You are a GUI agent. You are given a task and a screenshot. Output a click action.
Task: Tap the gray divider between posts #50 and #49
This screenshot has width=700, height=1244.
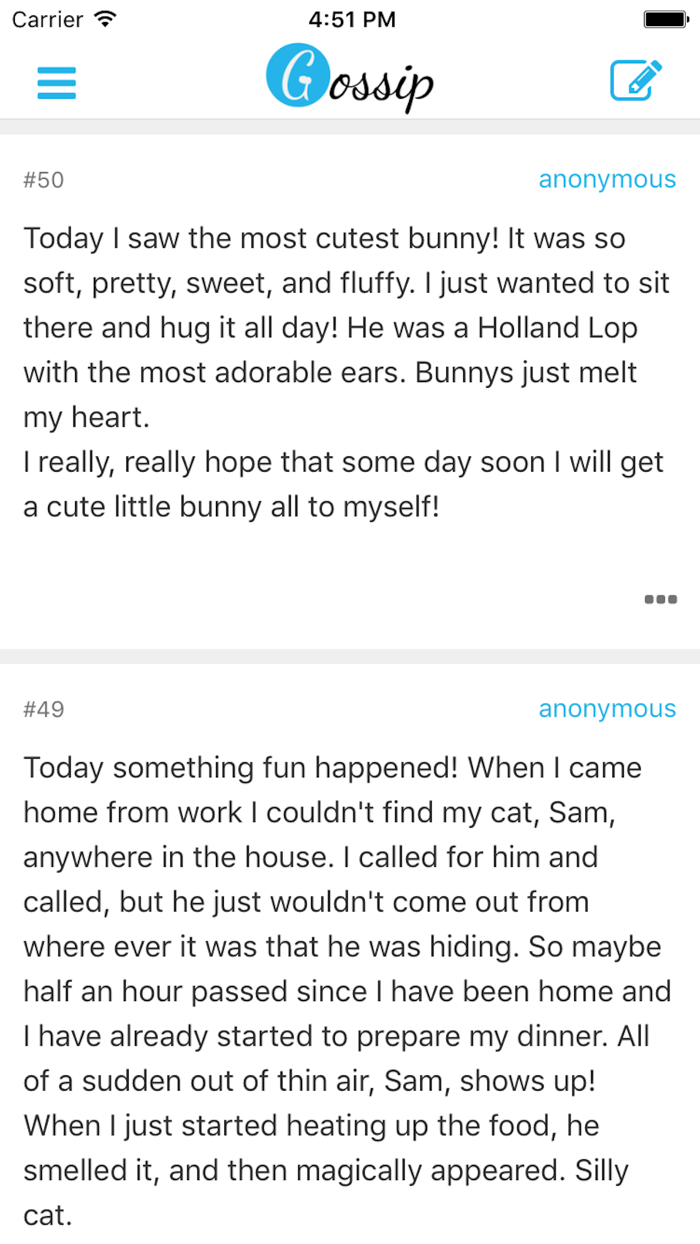coord(350,656)
